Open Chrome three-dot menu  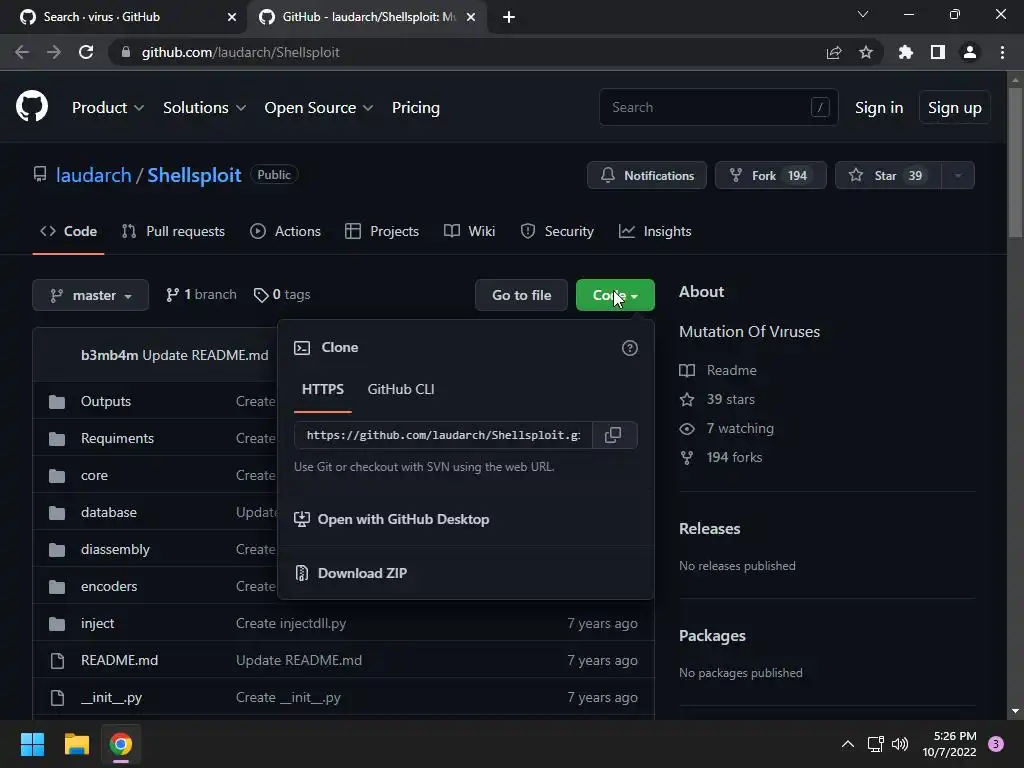[1002, 52]
